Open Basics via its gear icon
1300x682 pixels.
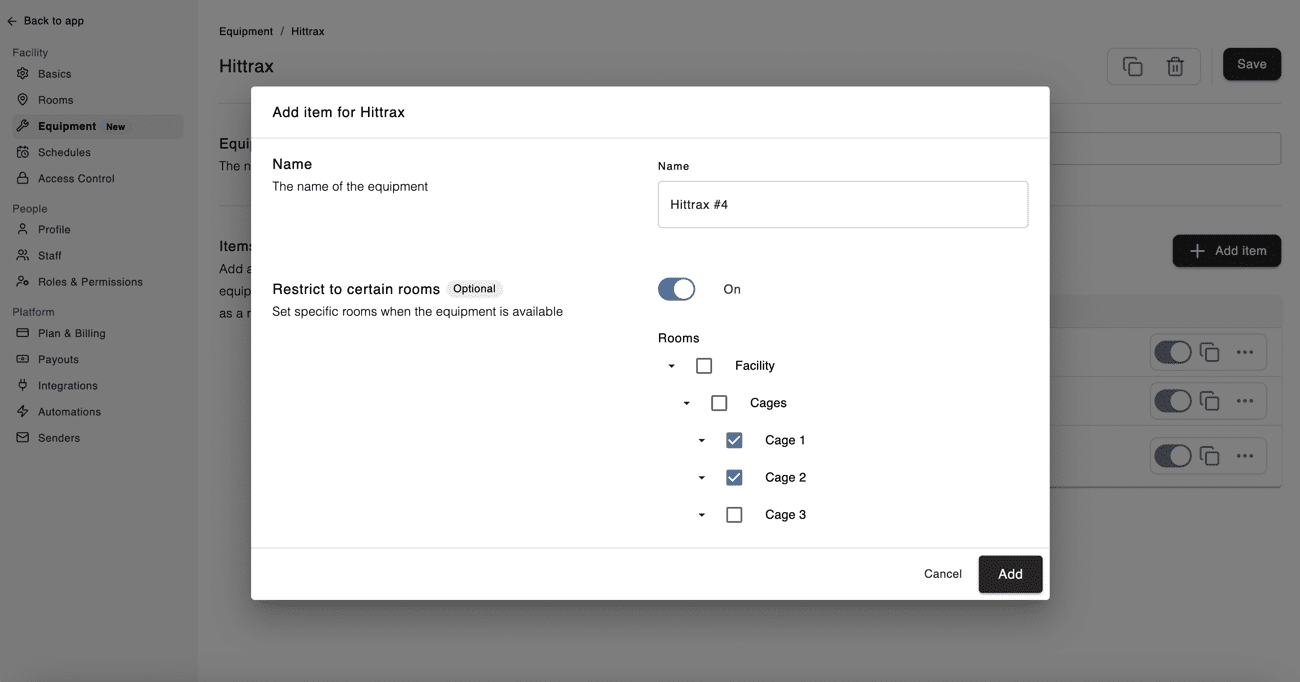point(23,73)
